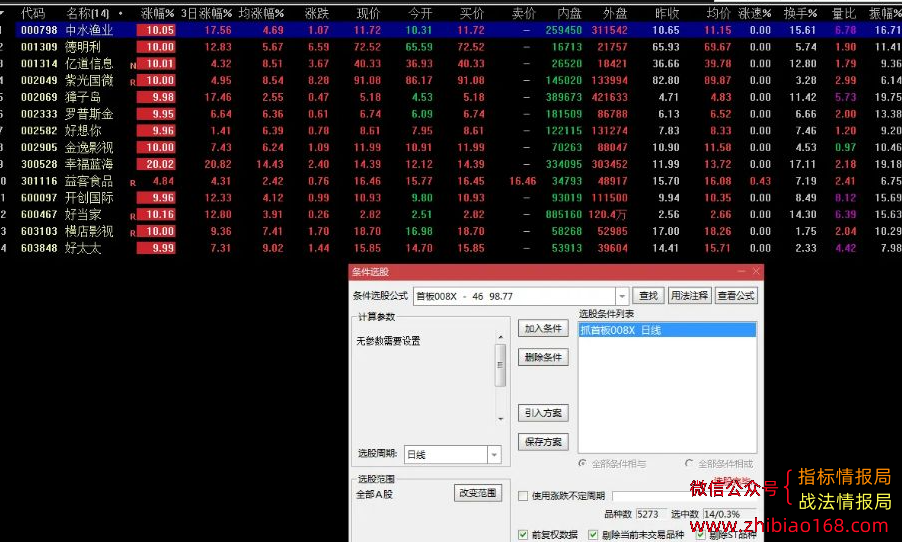Screen dimensions: 902x542
Task: Select the 德明利 stock row
Action: pos(451,47)
